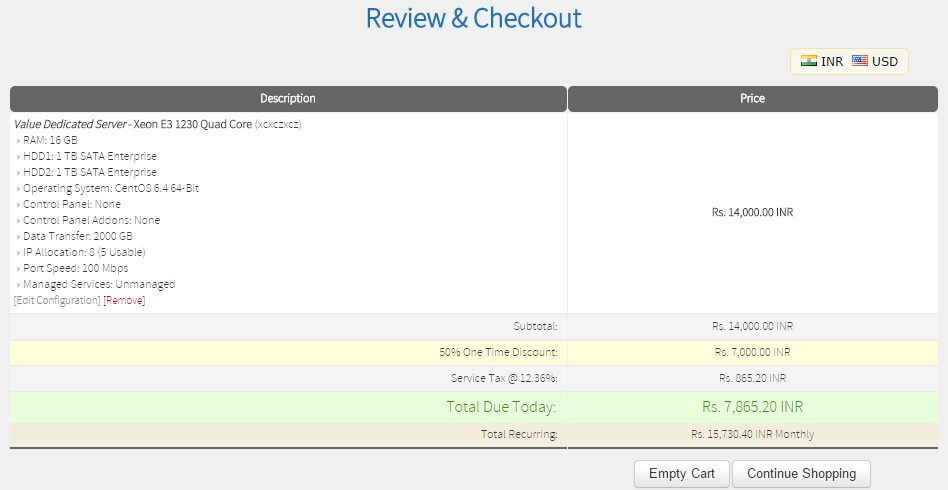
Task: Switch currency to USD text link
Action: pyautogui.click(x=885, y=62)
